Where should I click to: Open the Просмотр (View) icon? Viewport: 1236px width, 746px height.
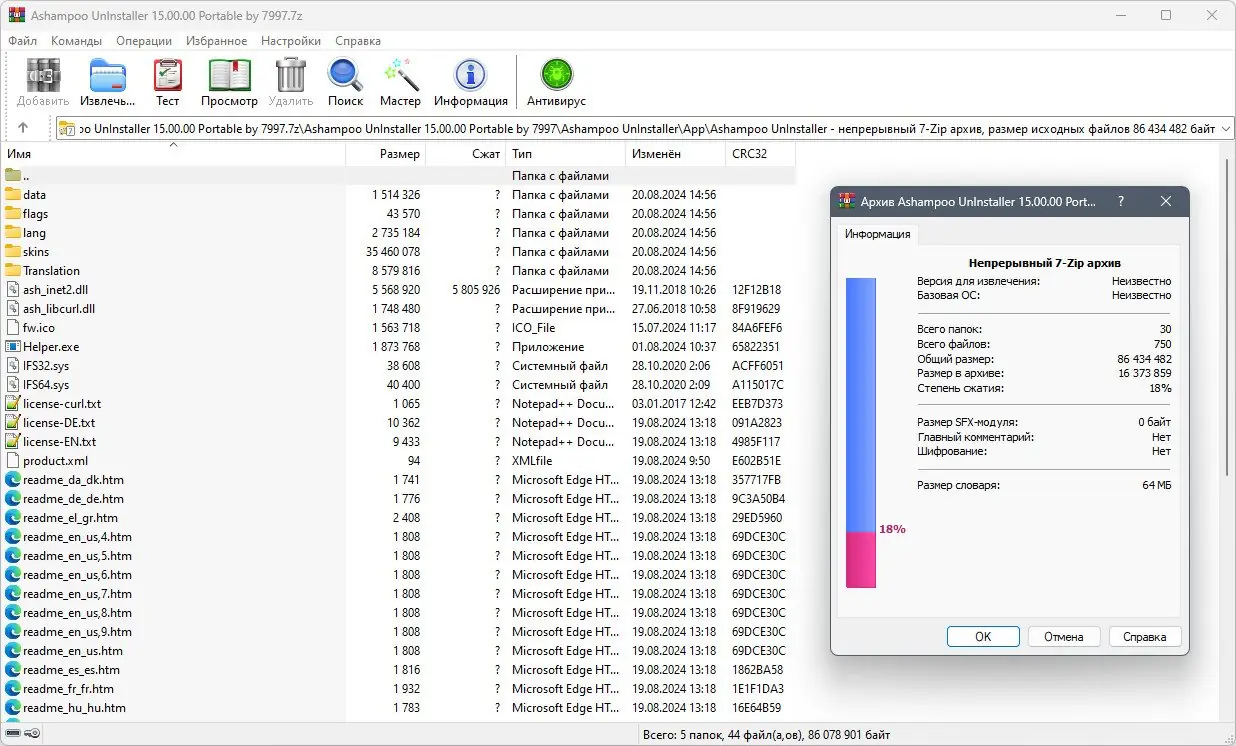(x=229, y=74)
